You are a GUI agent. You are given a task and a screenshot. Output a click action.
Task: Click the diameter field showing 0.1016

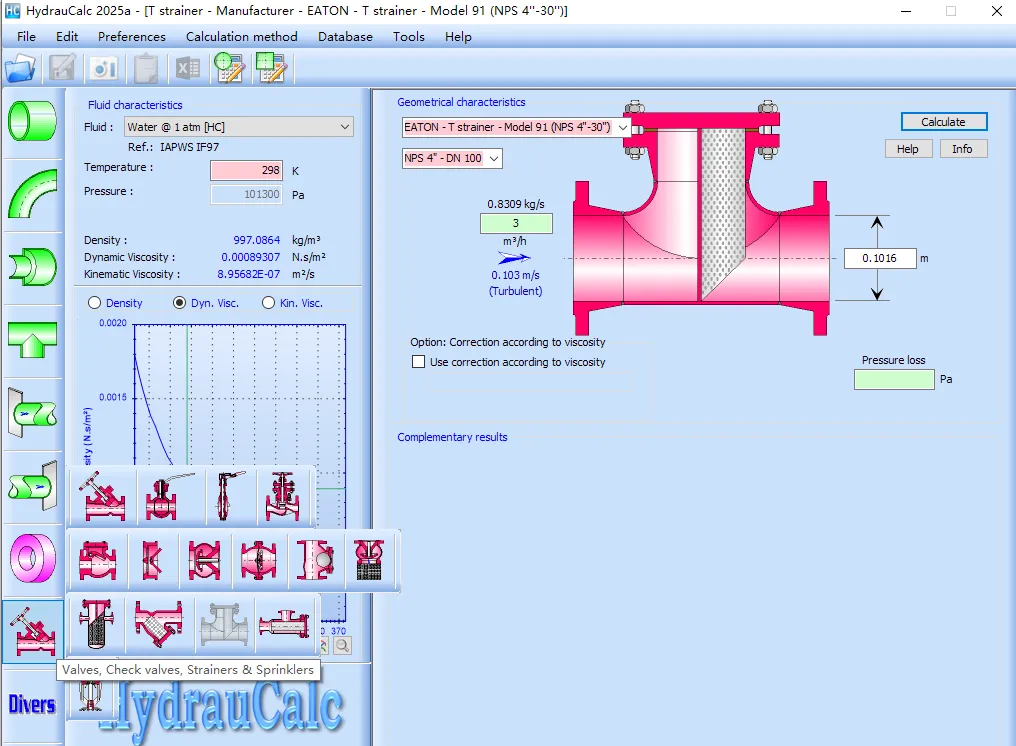click(880, 258)
